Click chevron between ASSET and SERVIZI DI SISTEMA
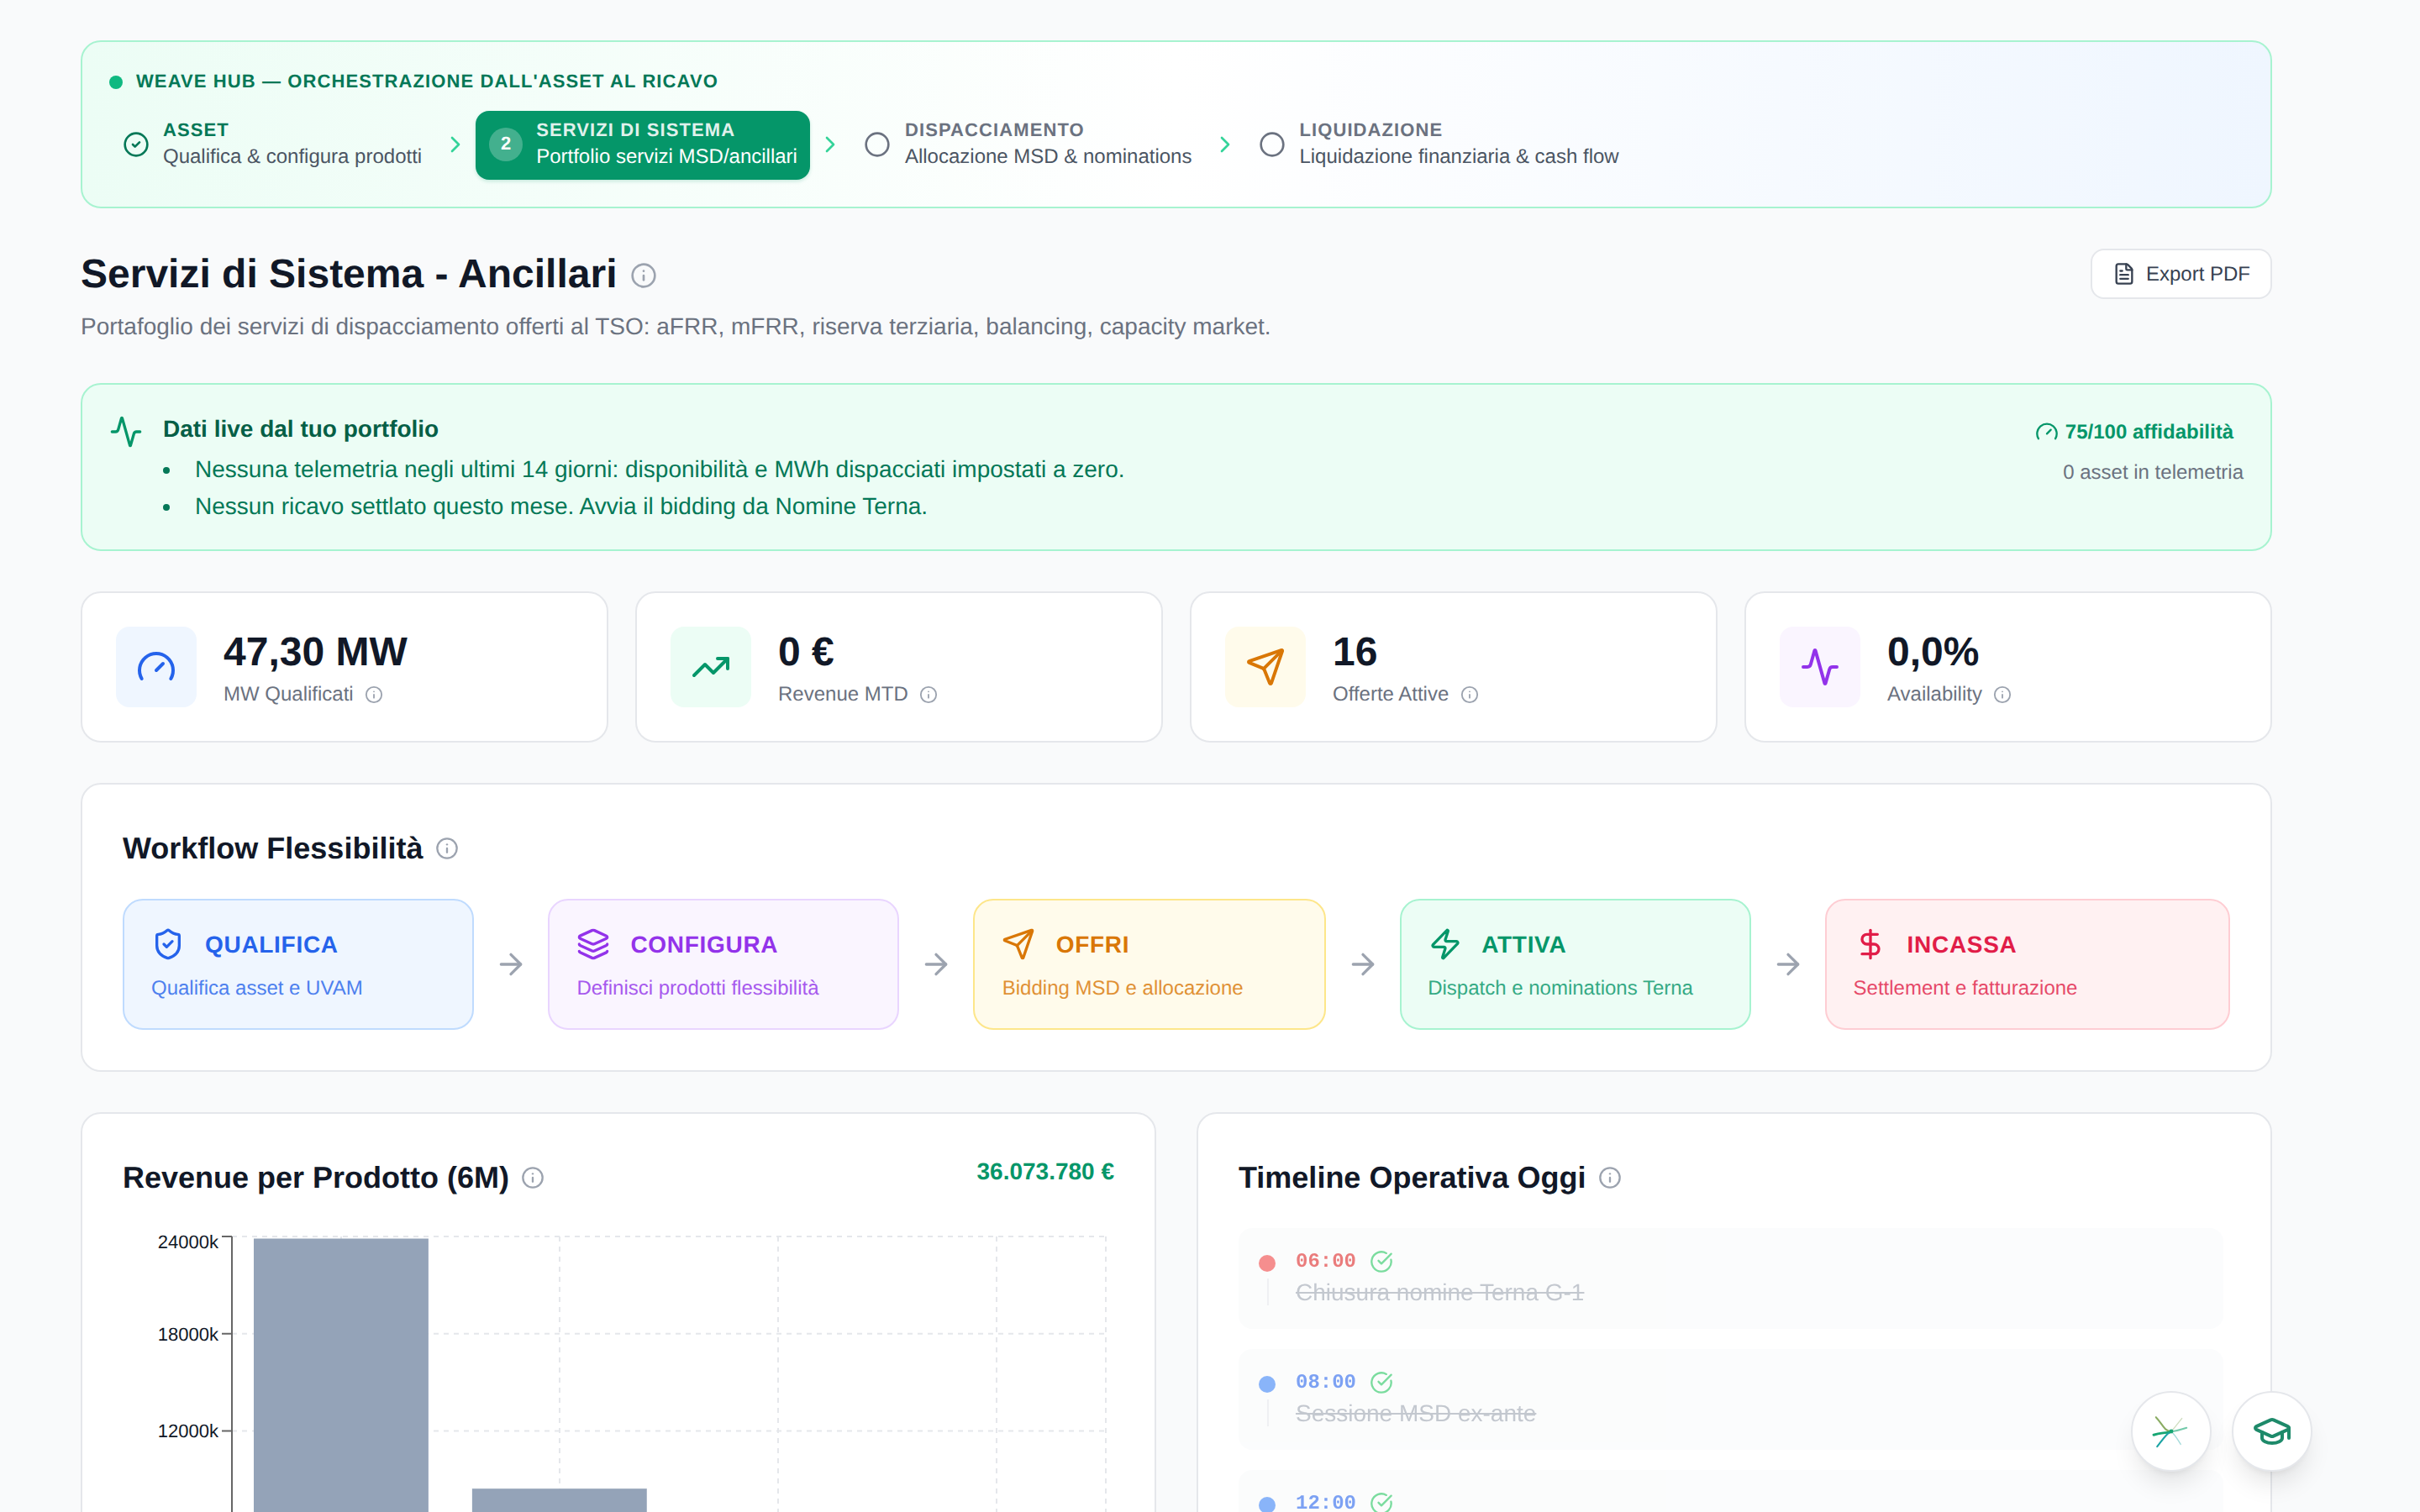2420x1512 pixels. coord(455,144)
